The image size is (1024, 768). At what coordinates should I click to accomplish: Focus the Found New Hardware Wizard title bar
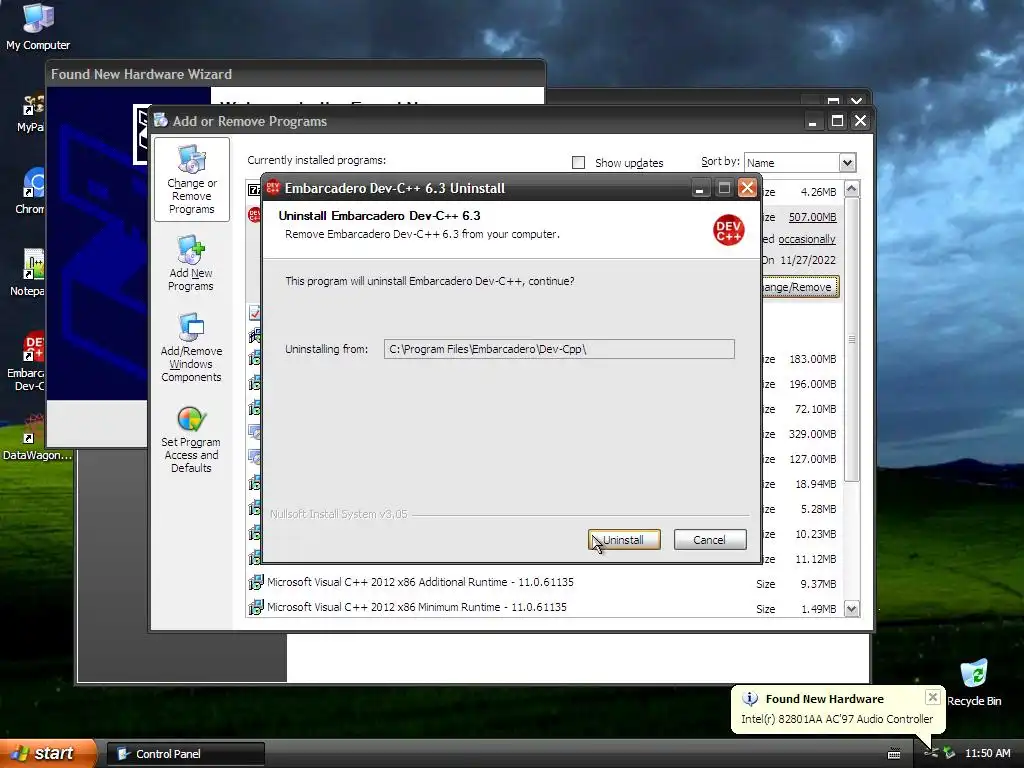tap(295, 74)
